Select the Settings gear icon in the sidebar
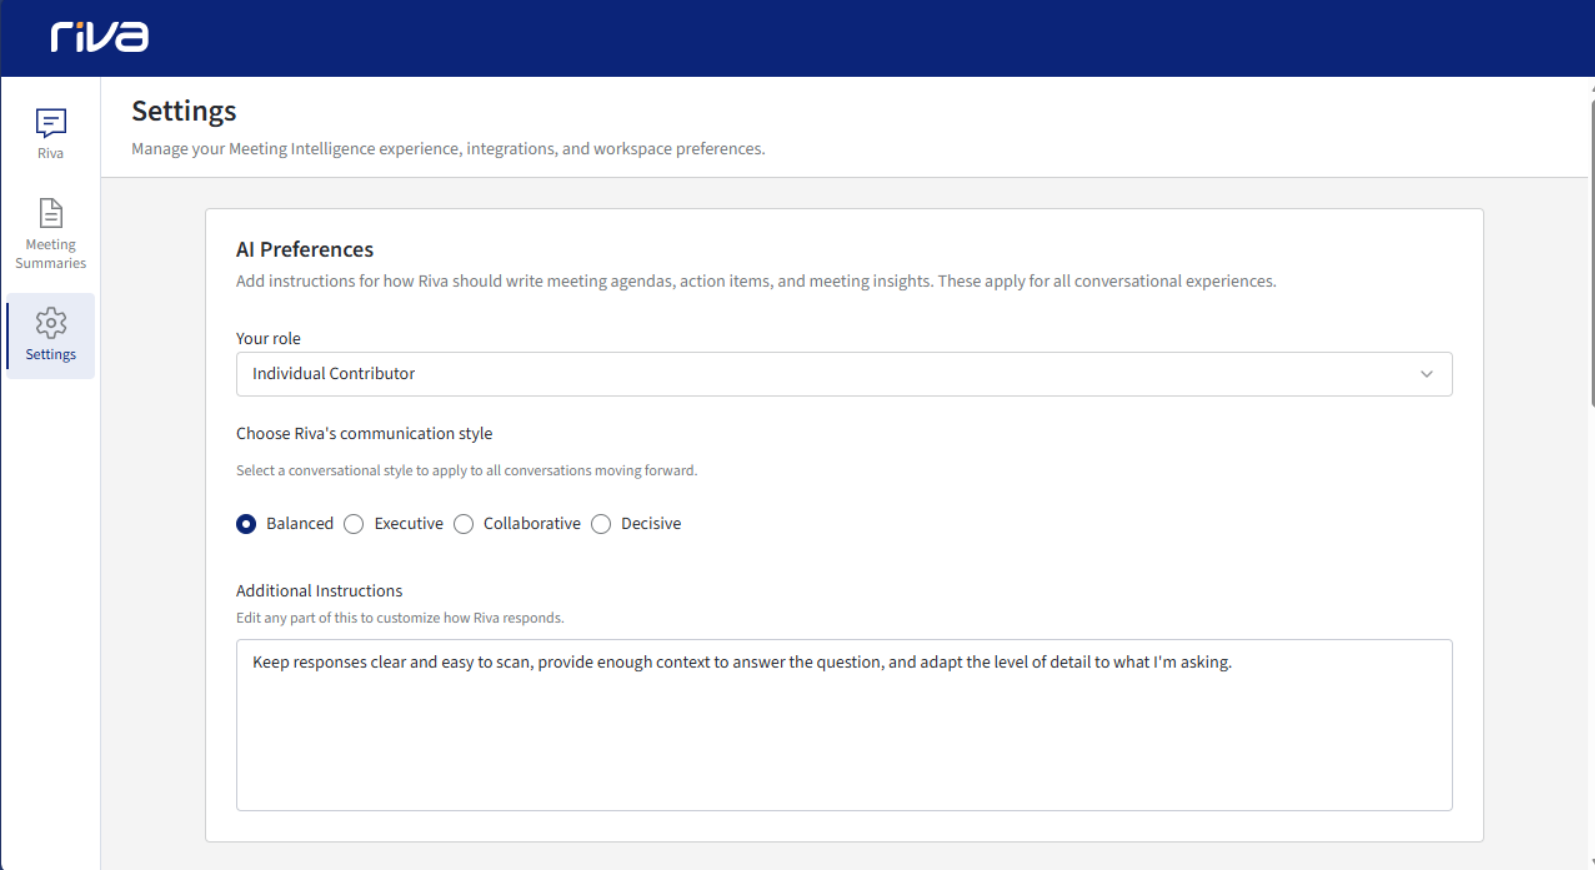1595x870 pixels. [51, 323]
